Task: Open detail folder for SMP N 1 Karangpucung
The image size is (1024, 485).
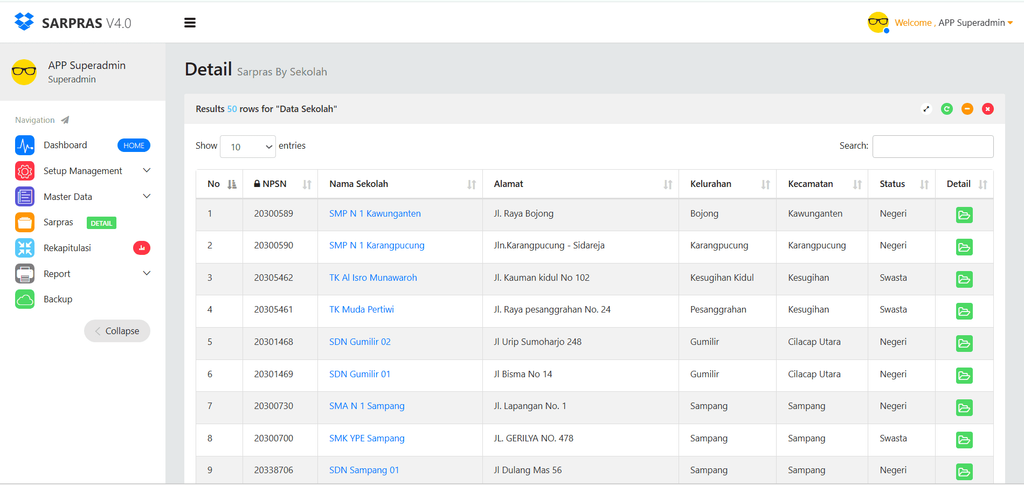Action: click(964, 247)
